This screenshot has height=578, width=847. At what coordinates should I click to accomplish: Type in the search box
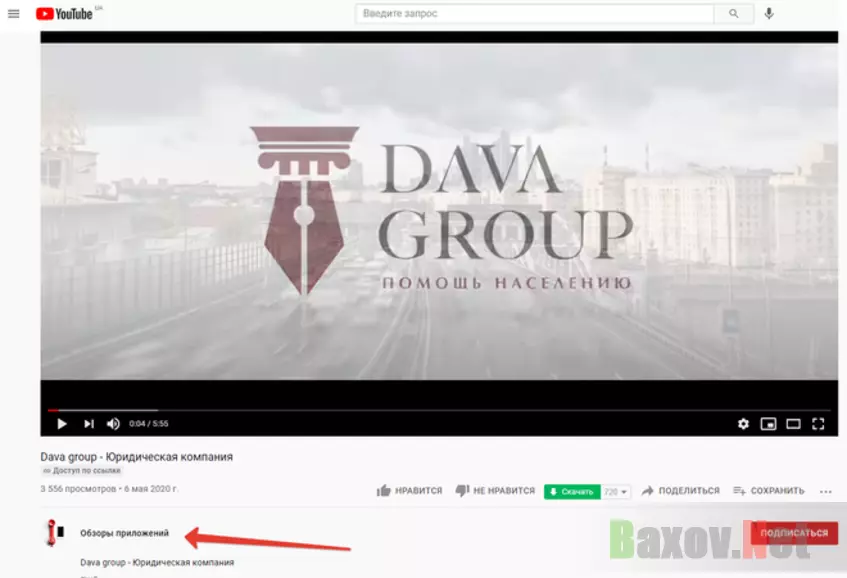pyautogui.click(x=534, y=14)
